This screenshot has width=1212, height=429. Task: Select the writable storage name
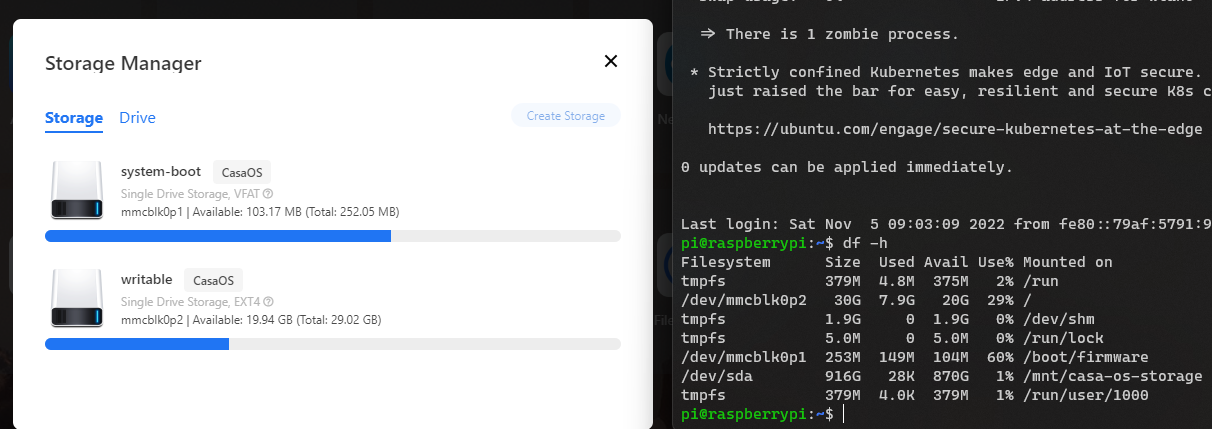tap(147, 279)
